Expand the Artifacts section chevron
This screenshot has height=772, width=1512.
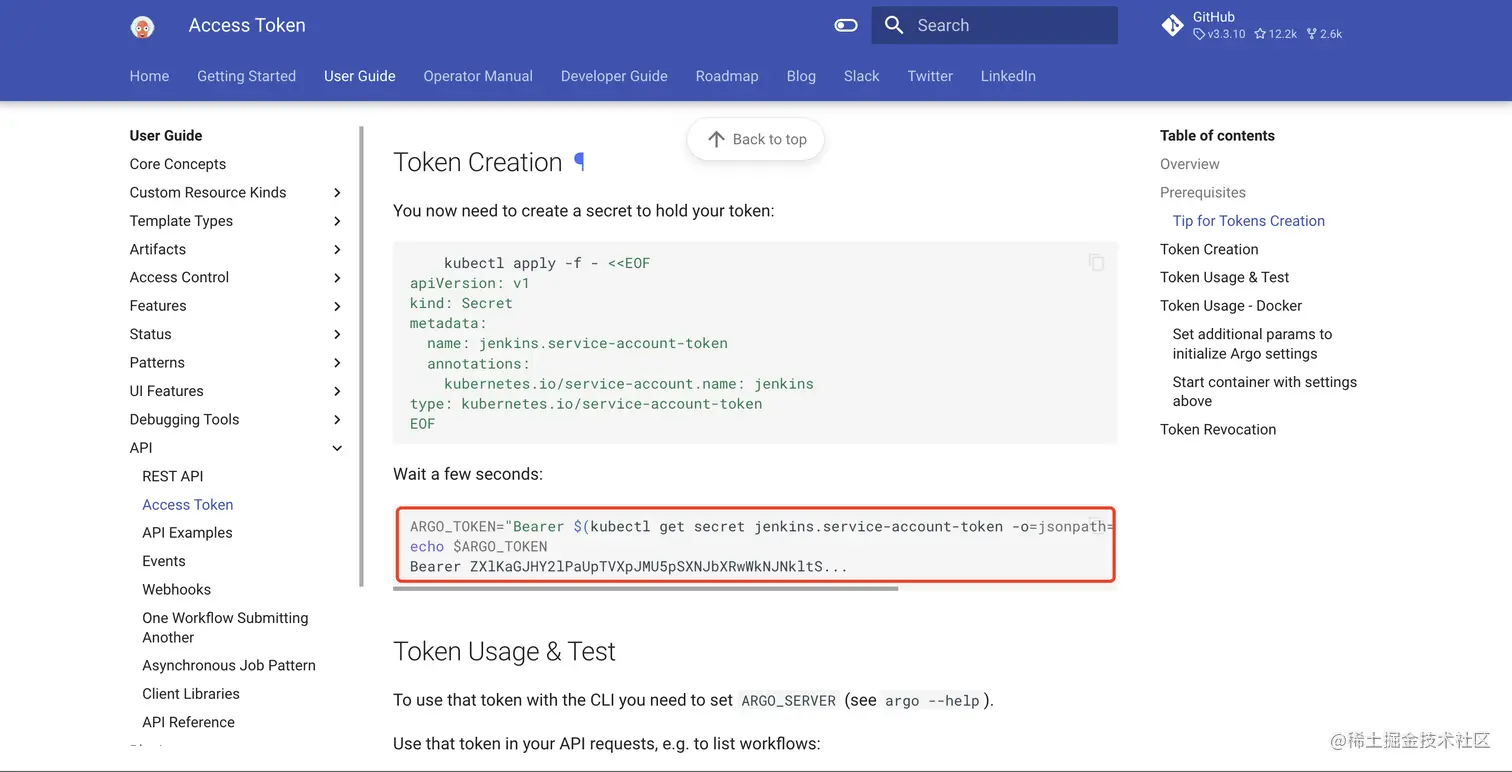(x=337, y=250)
